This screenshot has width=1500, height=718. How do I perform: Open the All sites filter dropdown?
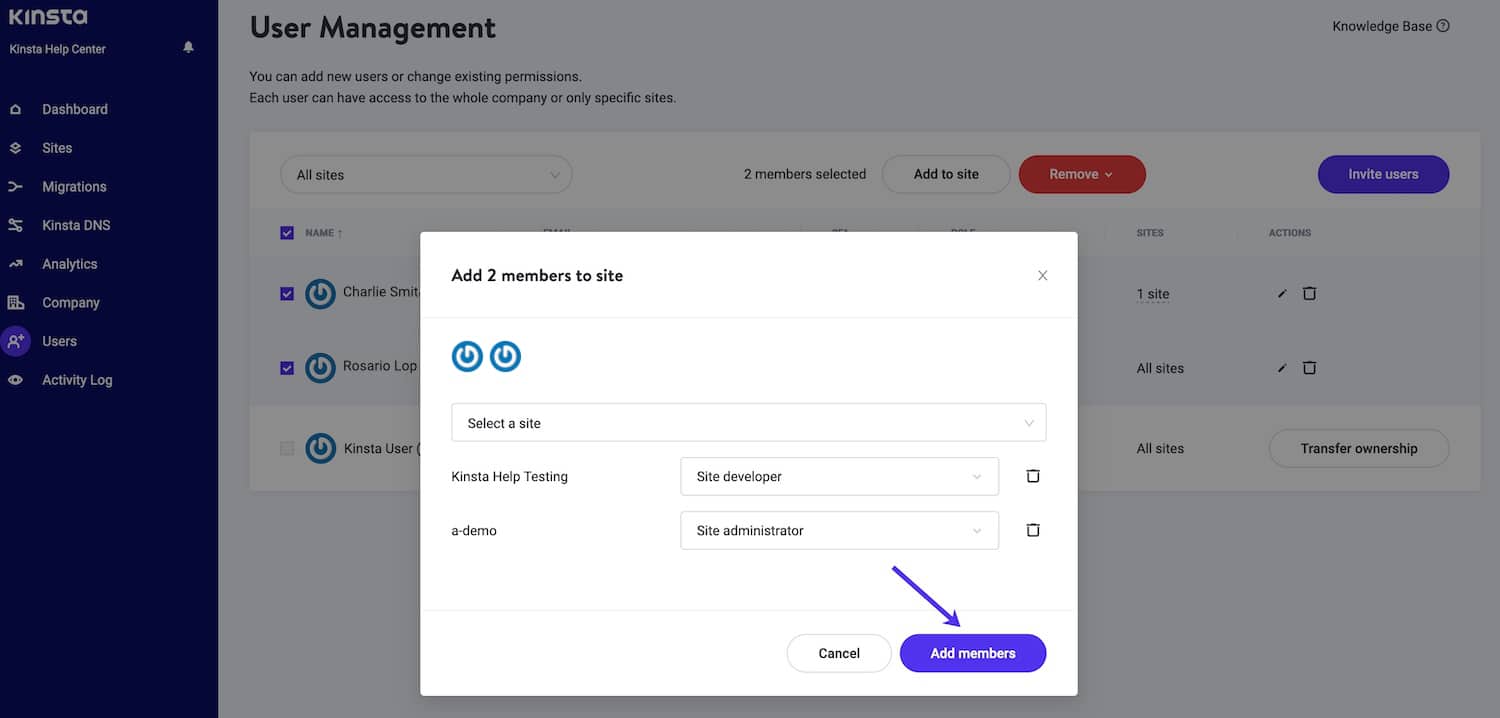point(426,175)
